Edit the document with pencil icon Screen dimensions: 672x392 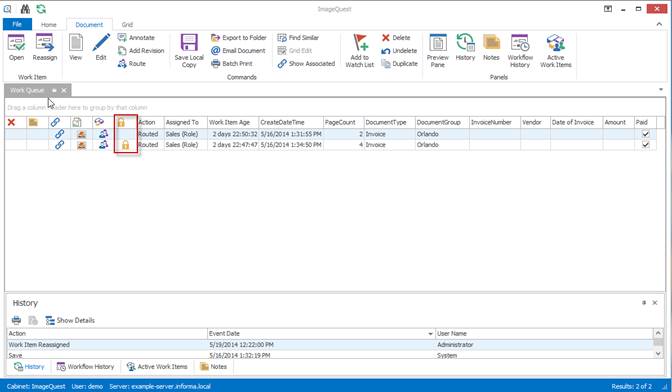pos(101,48)
